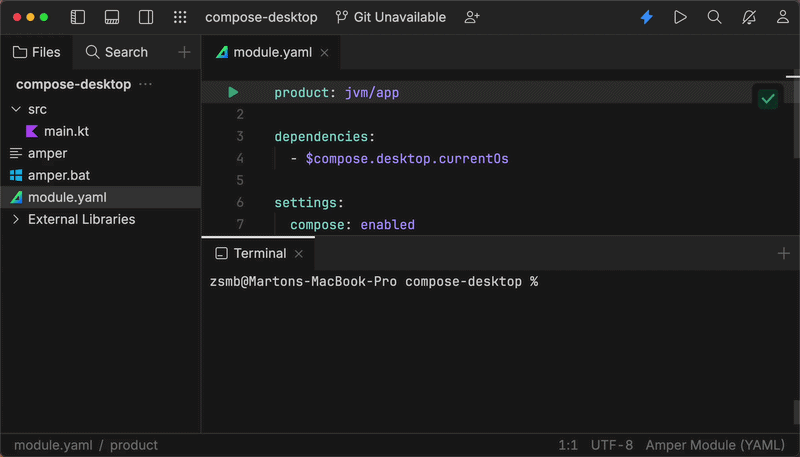
Task: Click the 1:1 cursor position indicator
Action: click(568, 445)
